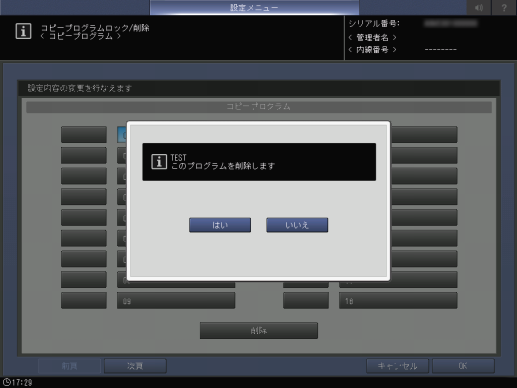The width and height of the screenshot is (517, 388).
Task: Click the speaker volume icon at top
Action: 479,7
